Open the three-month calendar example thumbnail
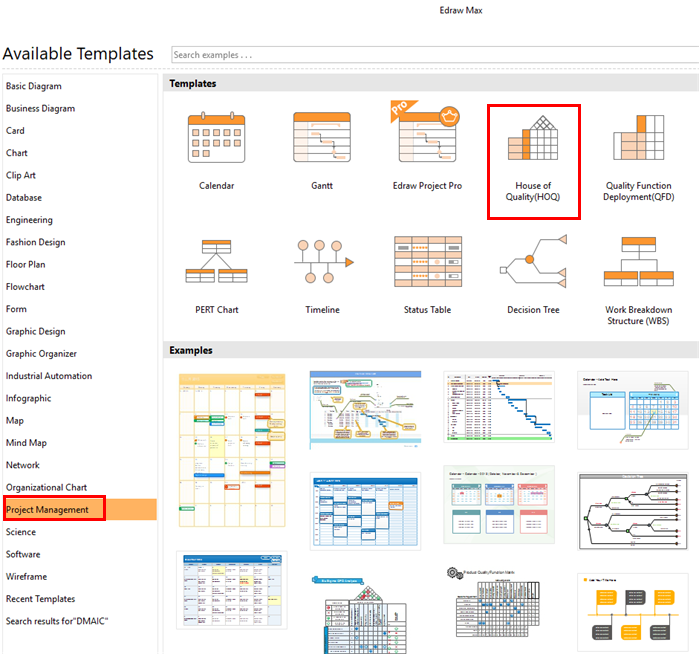Image resolution: width=699 pixels, height=654 pixels. tap(499, 505)
